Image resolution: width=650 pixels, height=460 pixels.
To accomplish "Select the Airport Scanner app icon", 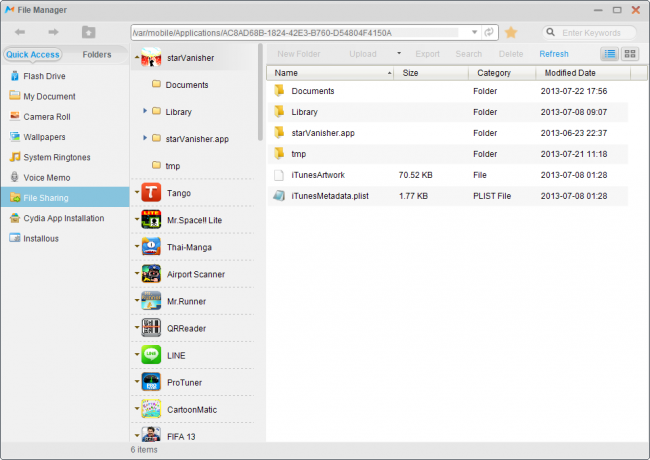I will point(151,274).
